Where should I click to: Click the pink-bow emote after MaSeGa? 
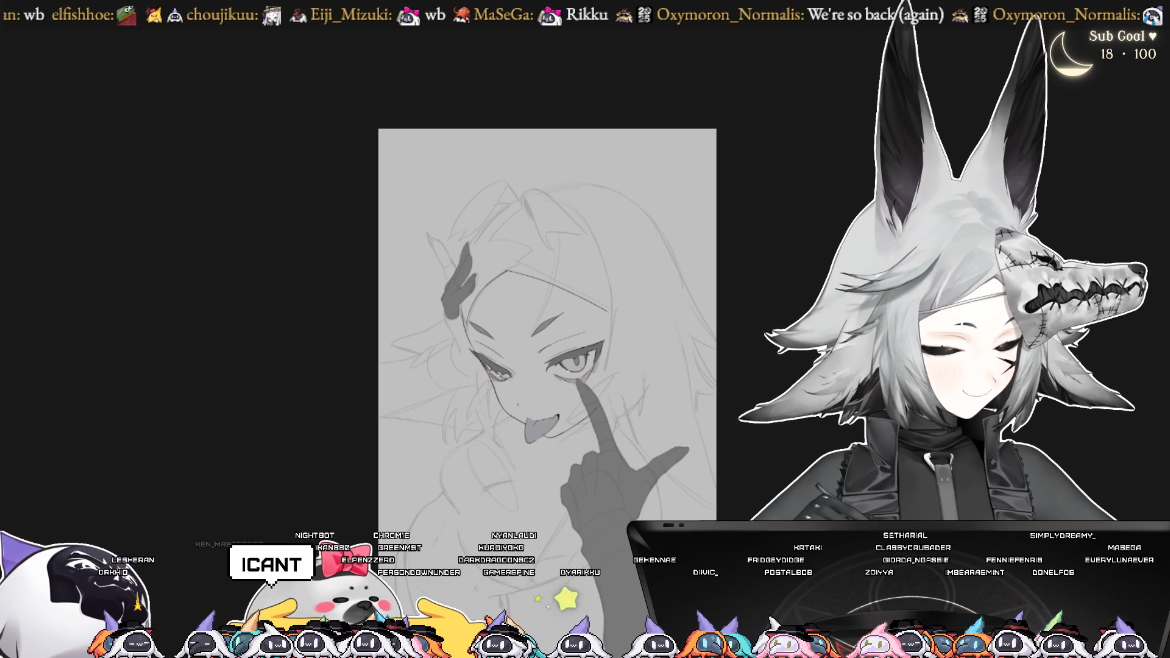[x=550, y=15]
